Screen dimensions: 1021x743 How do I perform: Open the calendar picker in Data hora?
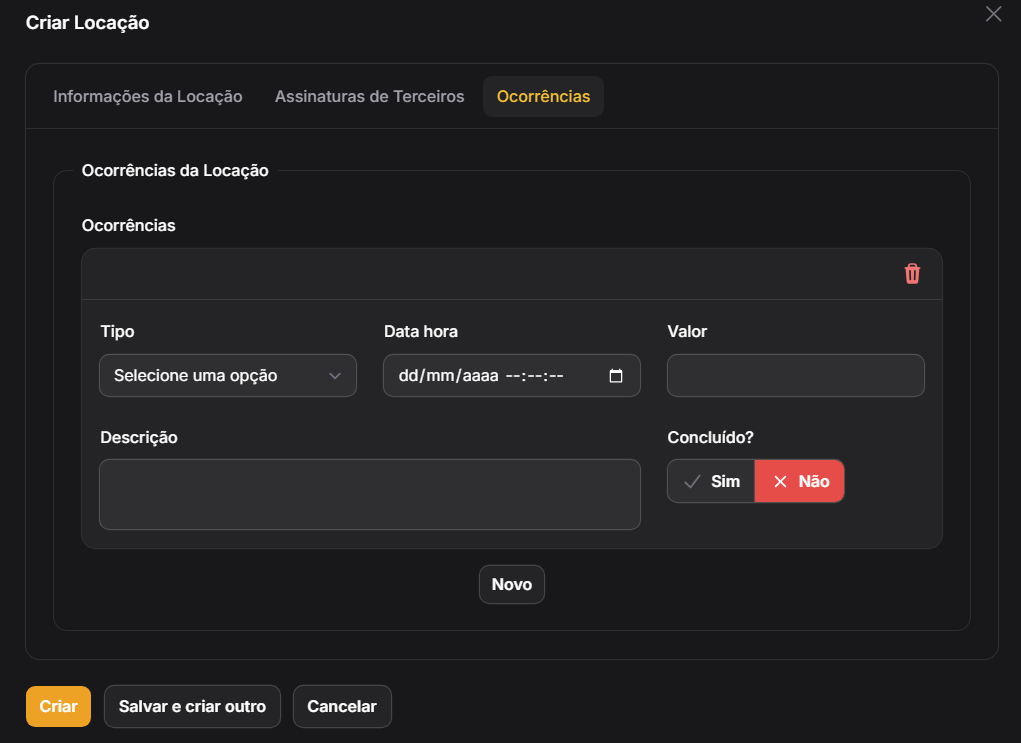click(615, 376)
